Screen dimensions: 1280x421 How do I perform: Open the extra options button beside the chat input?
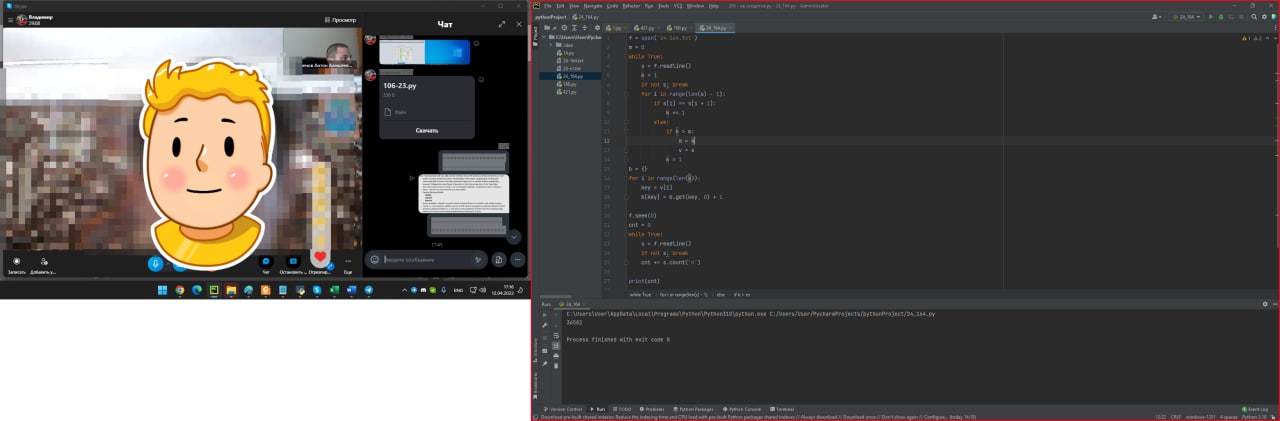pyautogui.click(x=517, y=259)
